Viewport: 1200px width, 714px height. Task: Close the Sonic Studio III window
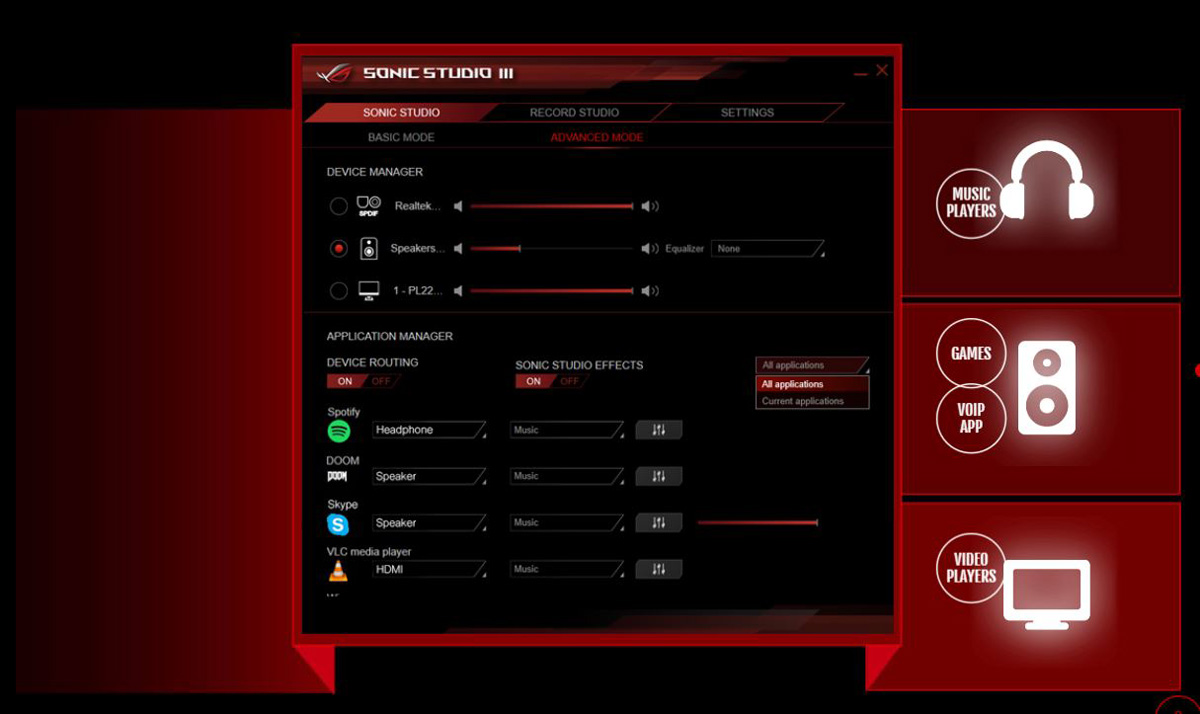pos(882,70)
